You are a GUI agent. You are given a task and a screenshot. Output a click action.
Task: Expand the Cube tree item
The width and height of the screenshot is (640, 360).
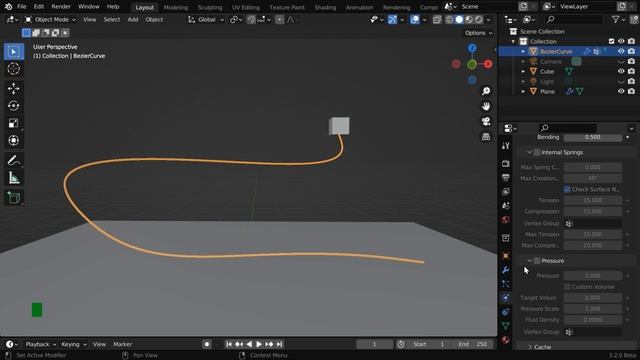[x=523, y=71]
